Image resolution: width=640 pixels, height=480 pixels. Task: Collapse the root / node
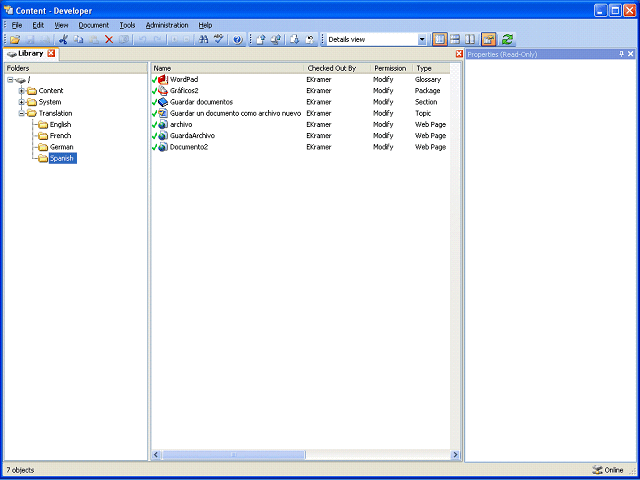tap(10, 80)
